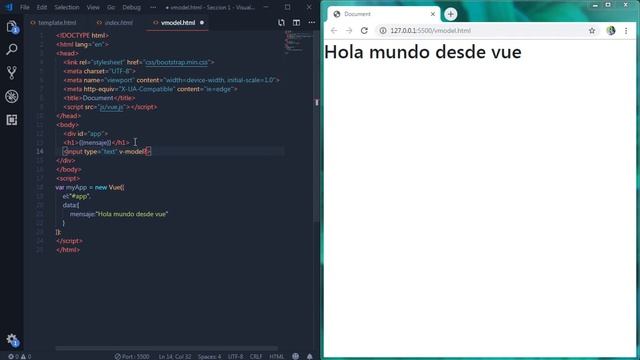Open the Explorer view in VS Code
Image resolution: width=640 pixels, height=360 pixels.
(11, 27)
